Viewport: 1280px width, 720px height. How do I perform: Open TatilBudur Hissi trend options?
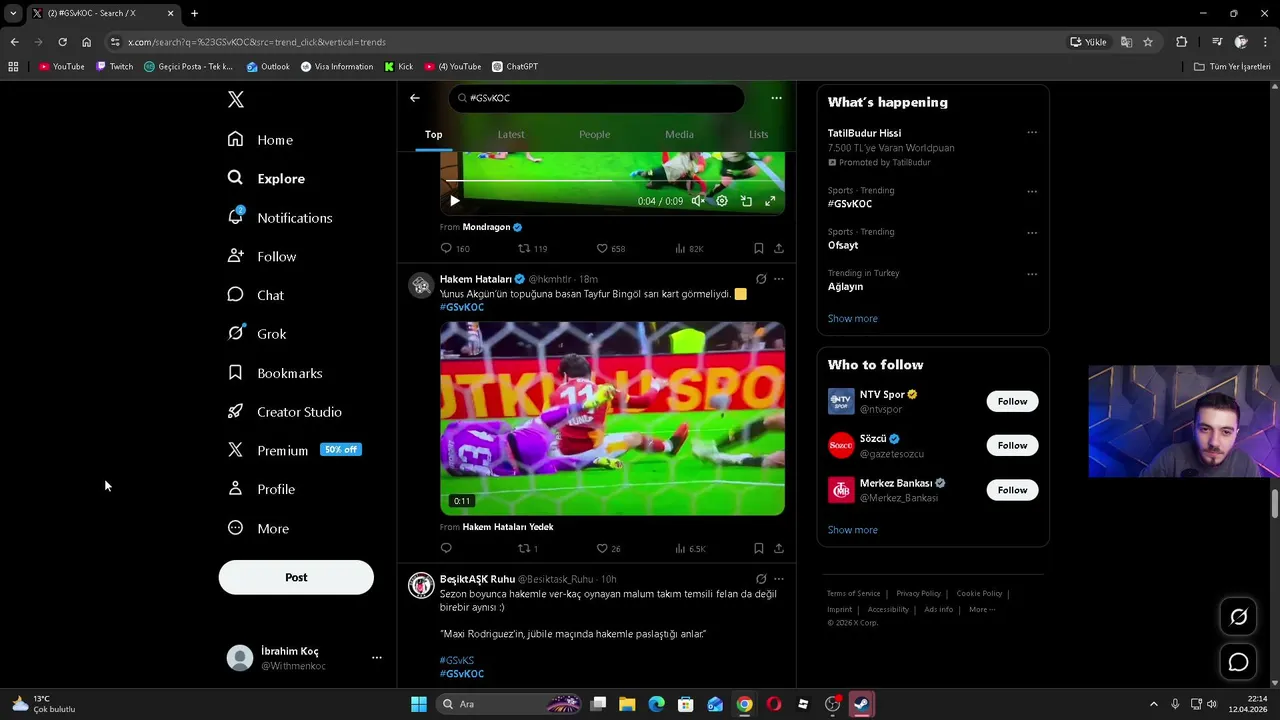(x=1032, y=132)
